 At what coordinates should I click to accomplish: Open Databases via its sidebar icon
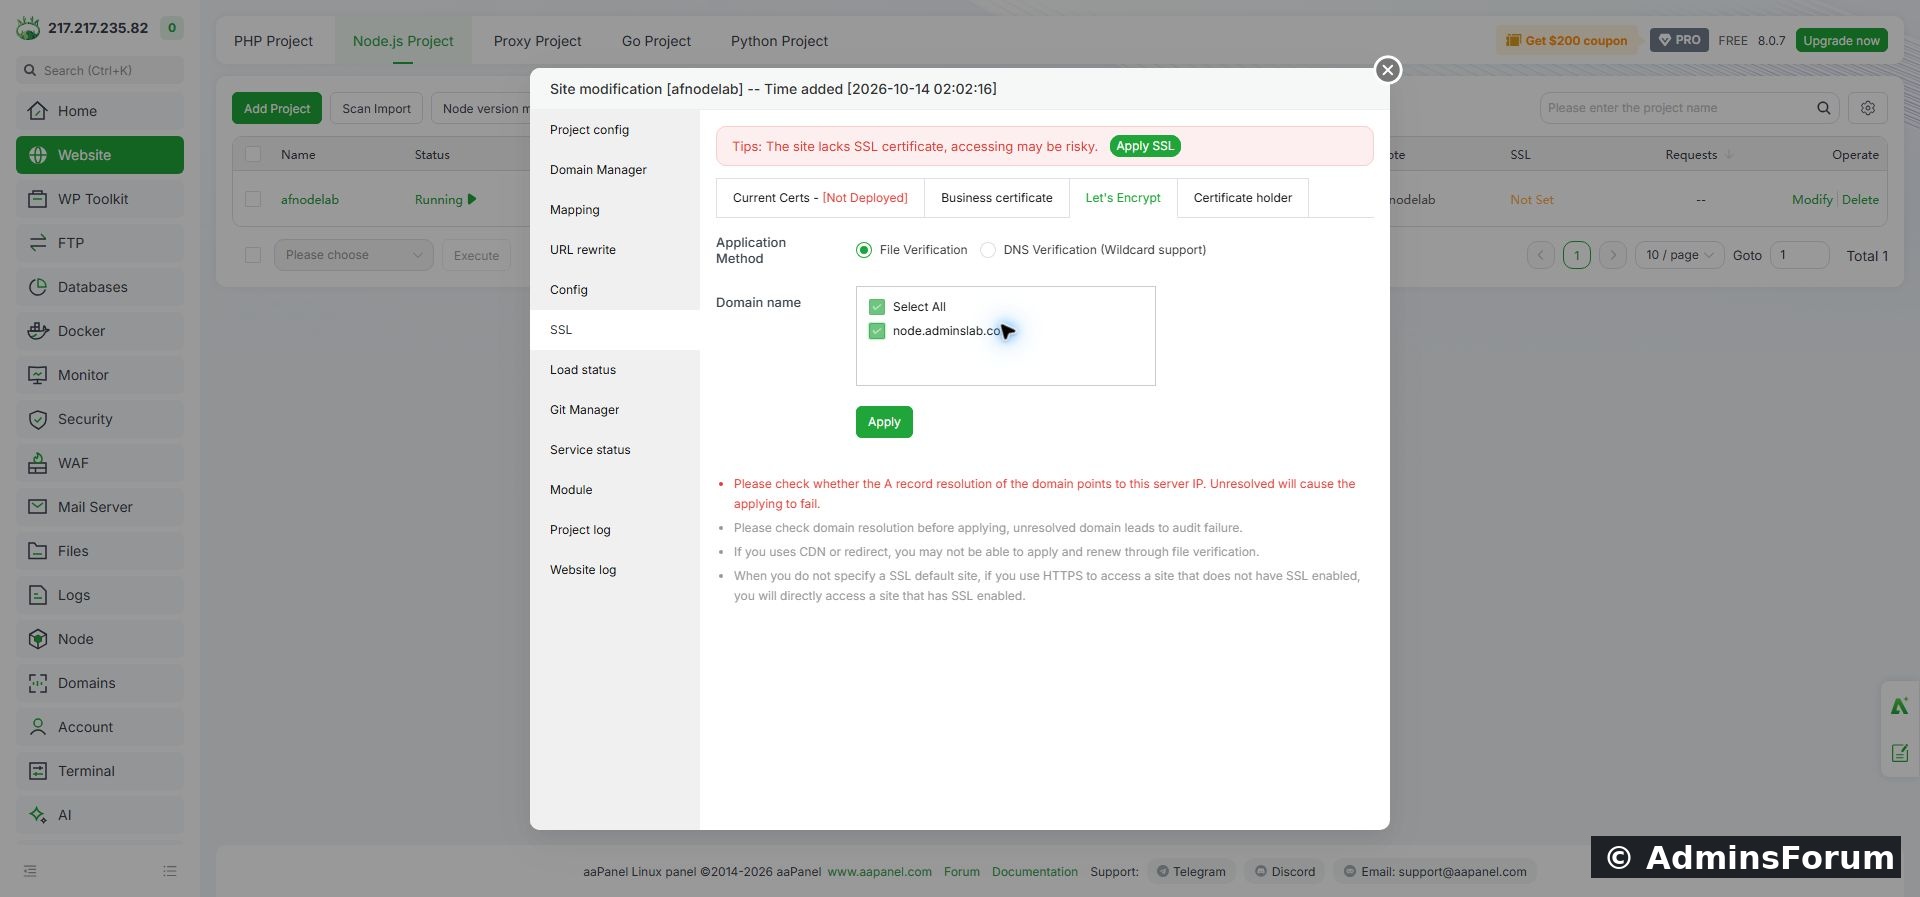(38, 287)
